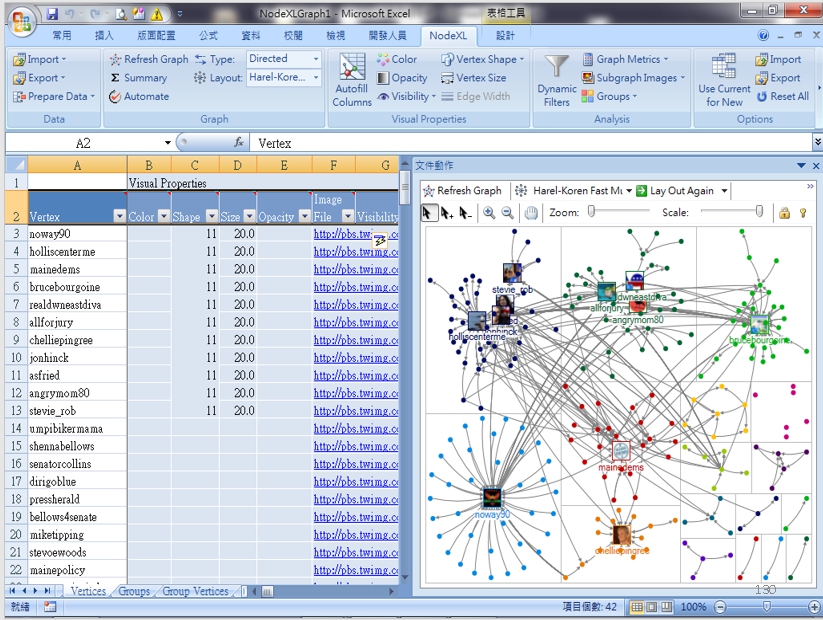Open the 設計 ribbon tab

[505, 36]
